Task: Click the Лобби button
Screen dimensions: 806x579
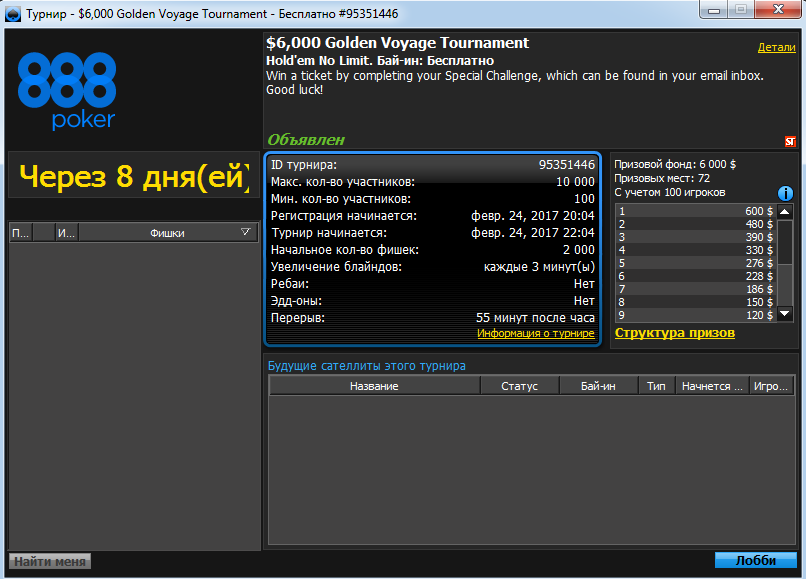Action: tap(756, 560)
